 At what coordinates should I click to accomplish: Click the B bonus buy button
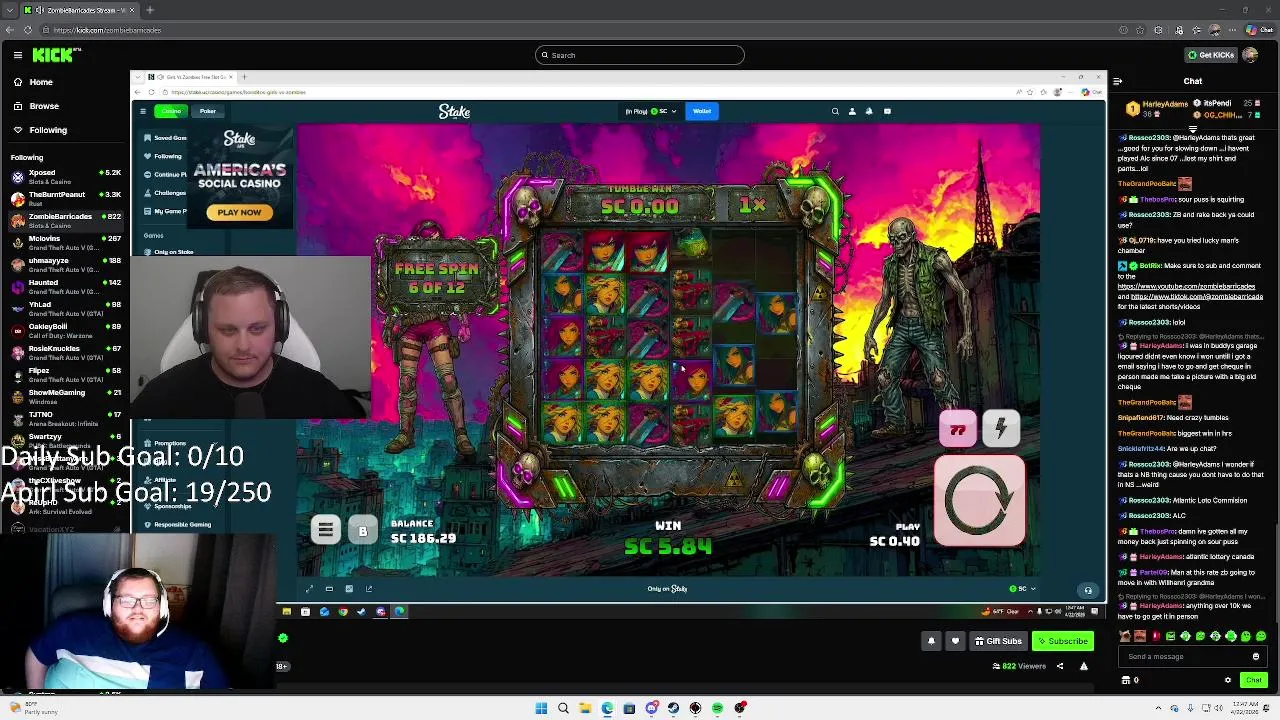tap(363, 531)
